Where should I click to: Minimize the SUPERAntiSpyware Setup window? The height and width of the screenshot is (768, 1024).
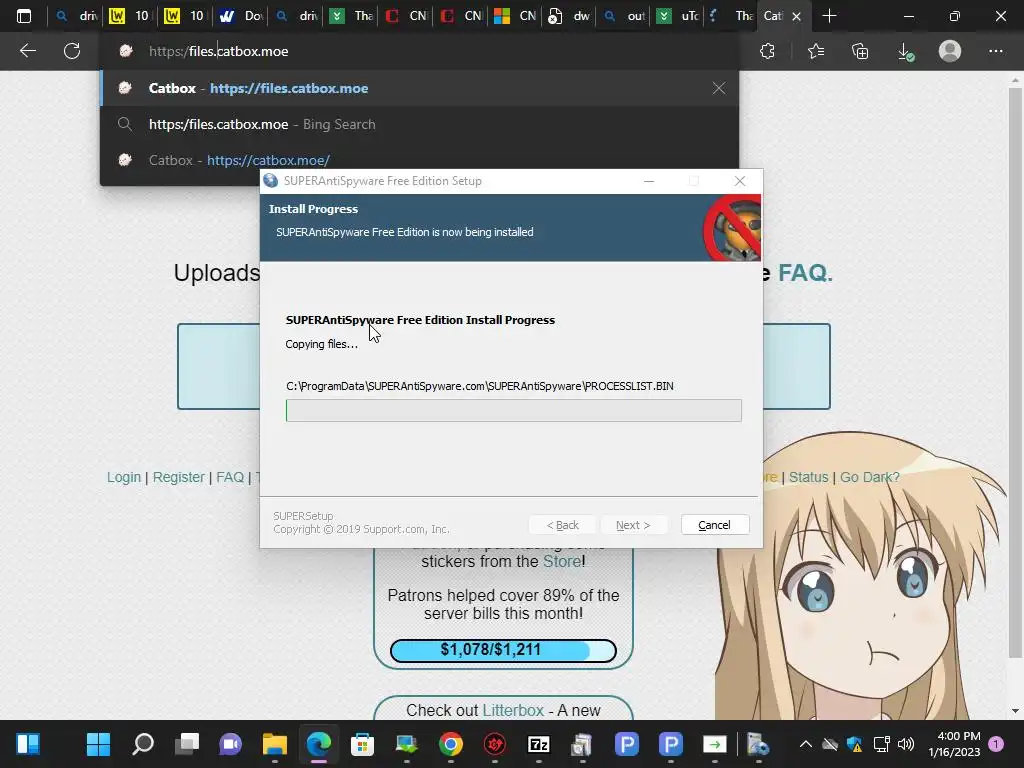point(648,181)
